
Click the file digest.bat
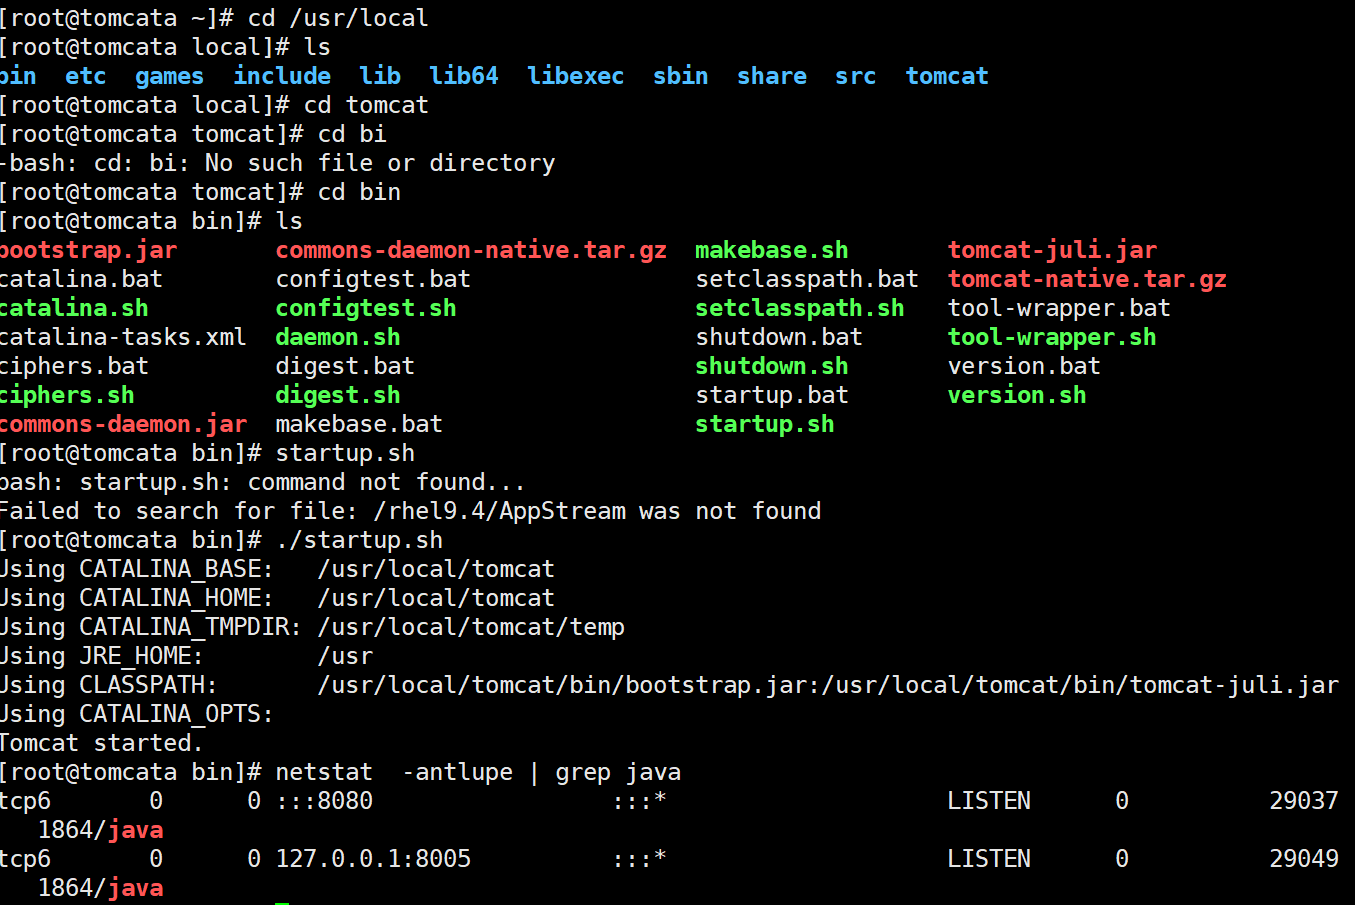coord(345,366)
